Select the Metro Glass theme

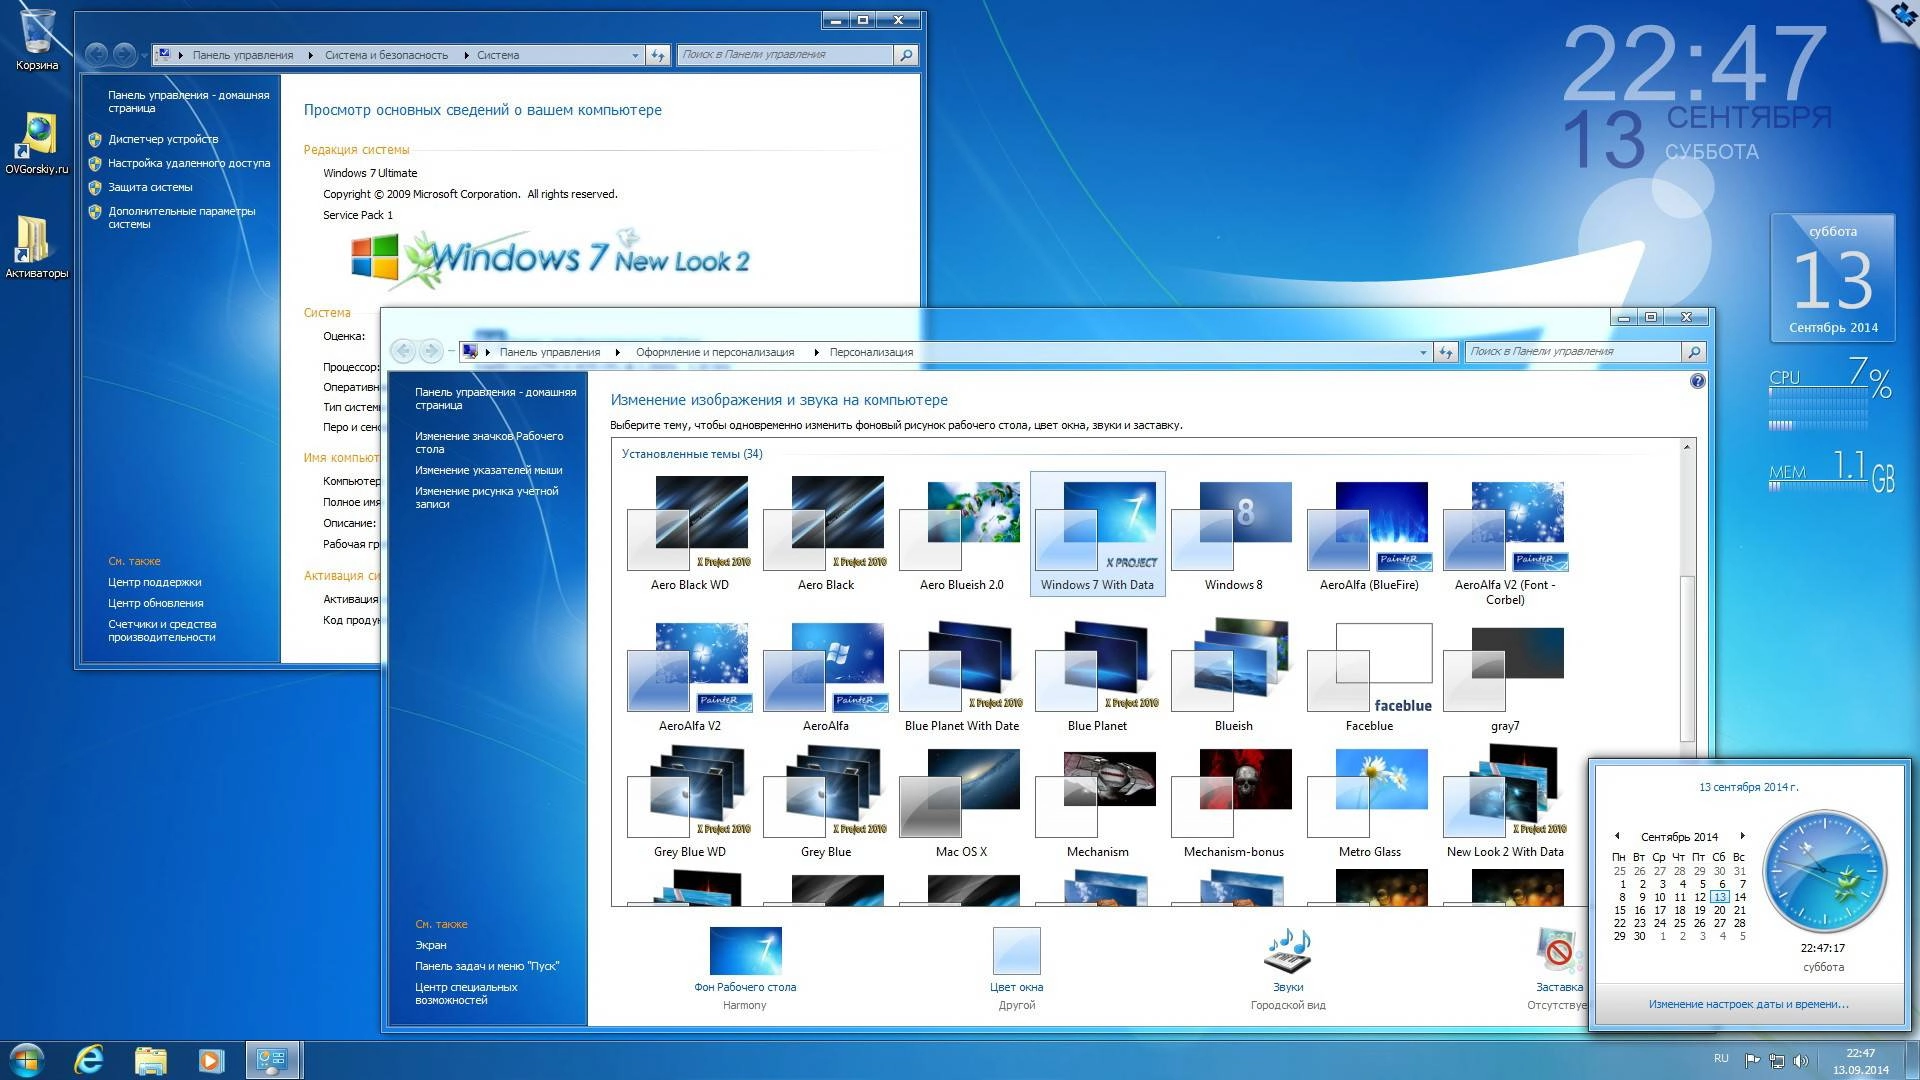[x=1369, y=803]
